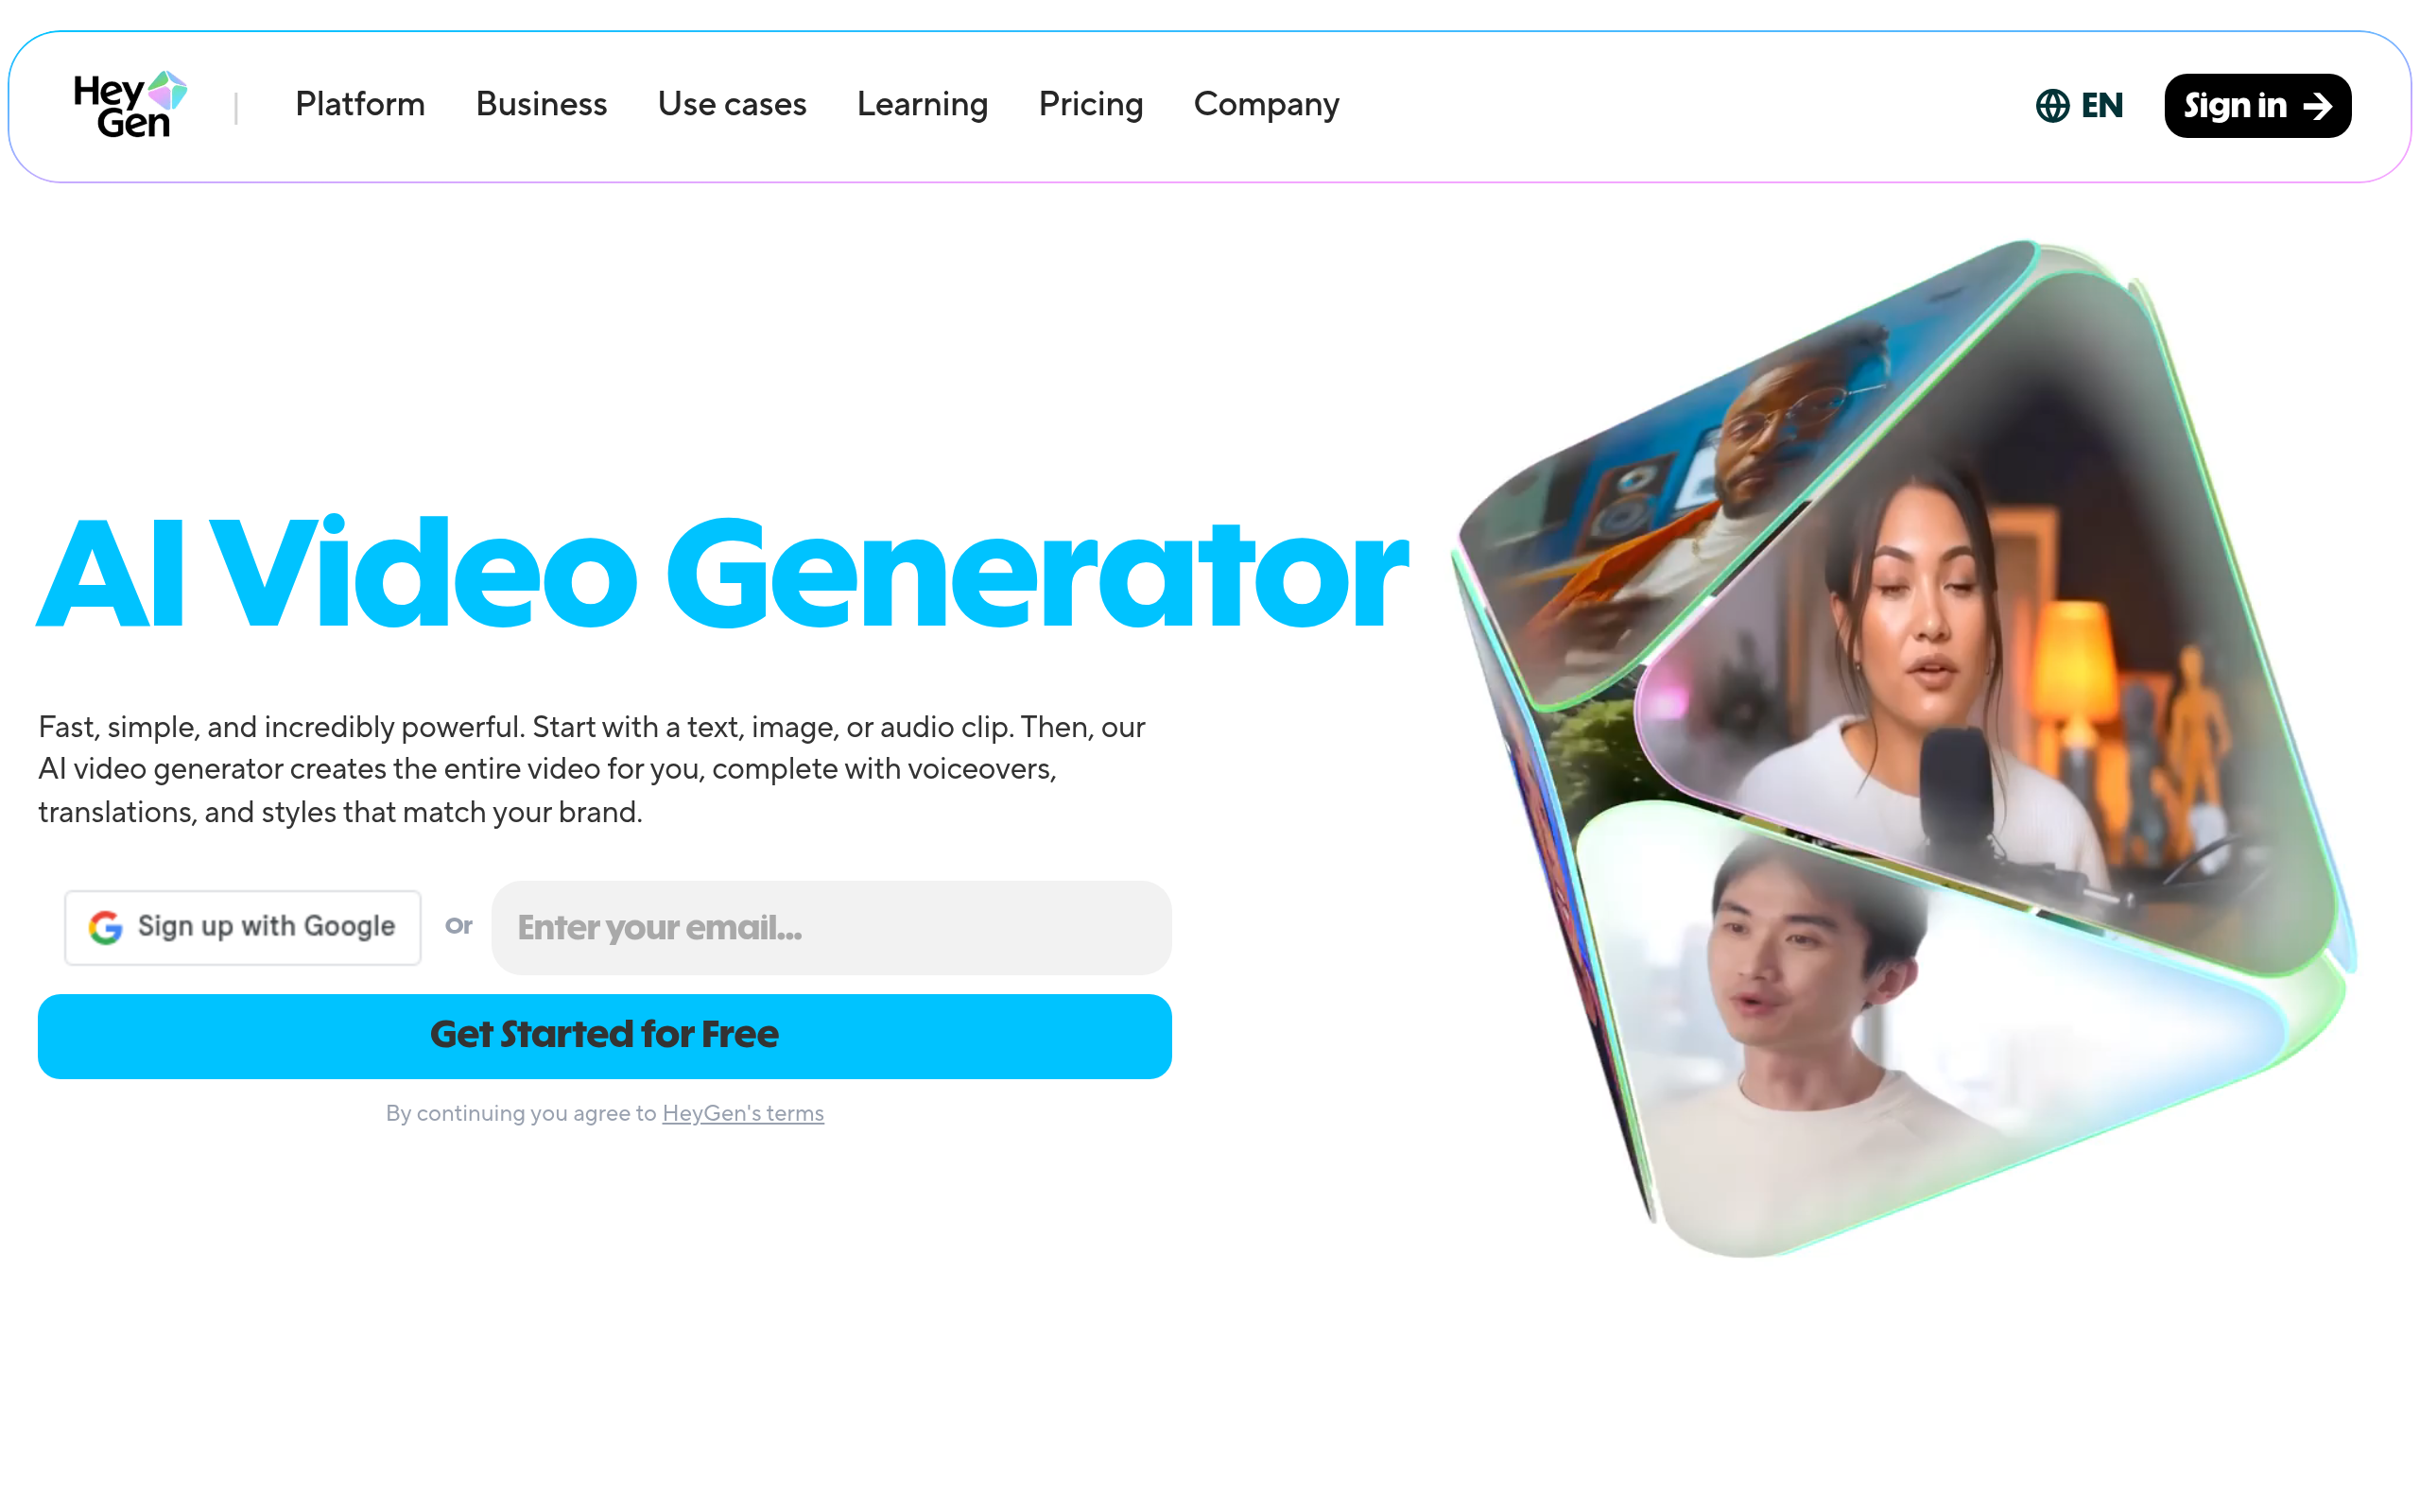This screenshot has width=2420, height=1512.
Task: Open the Platform menu
Action: click(360, 104)
